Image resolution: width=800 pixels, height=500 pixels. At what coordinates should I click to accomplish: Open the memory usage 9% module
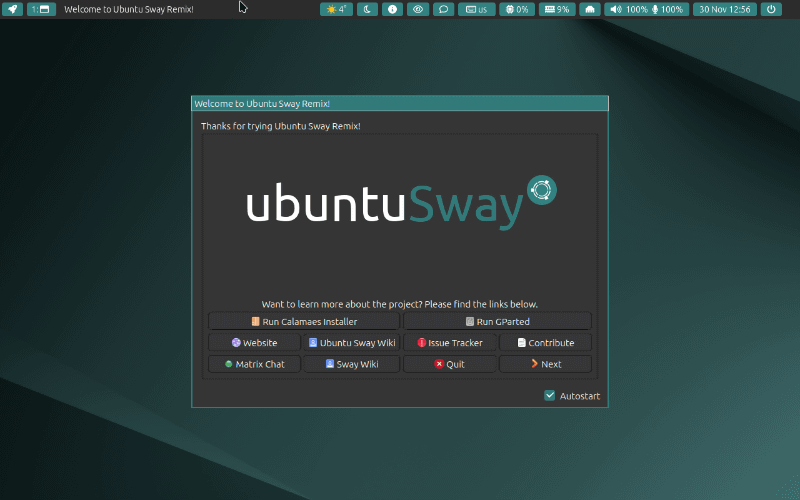point(557,9)
